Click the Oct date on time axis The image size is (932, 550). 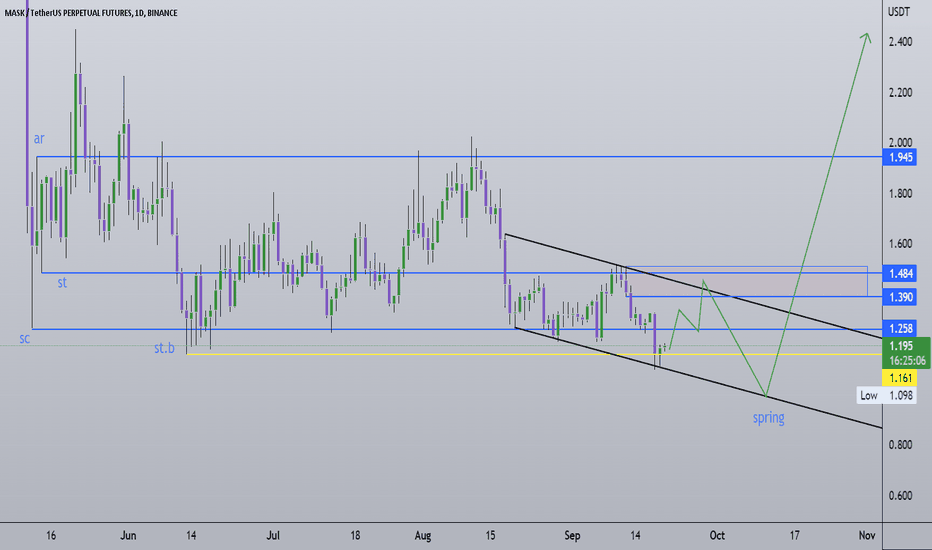717,536
